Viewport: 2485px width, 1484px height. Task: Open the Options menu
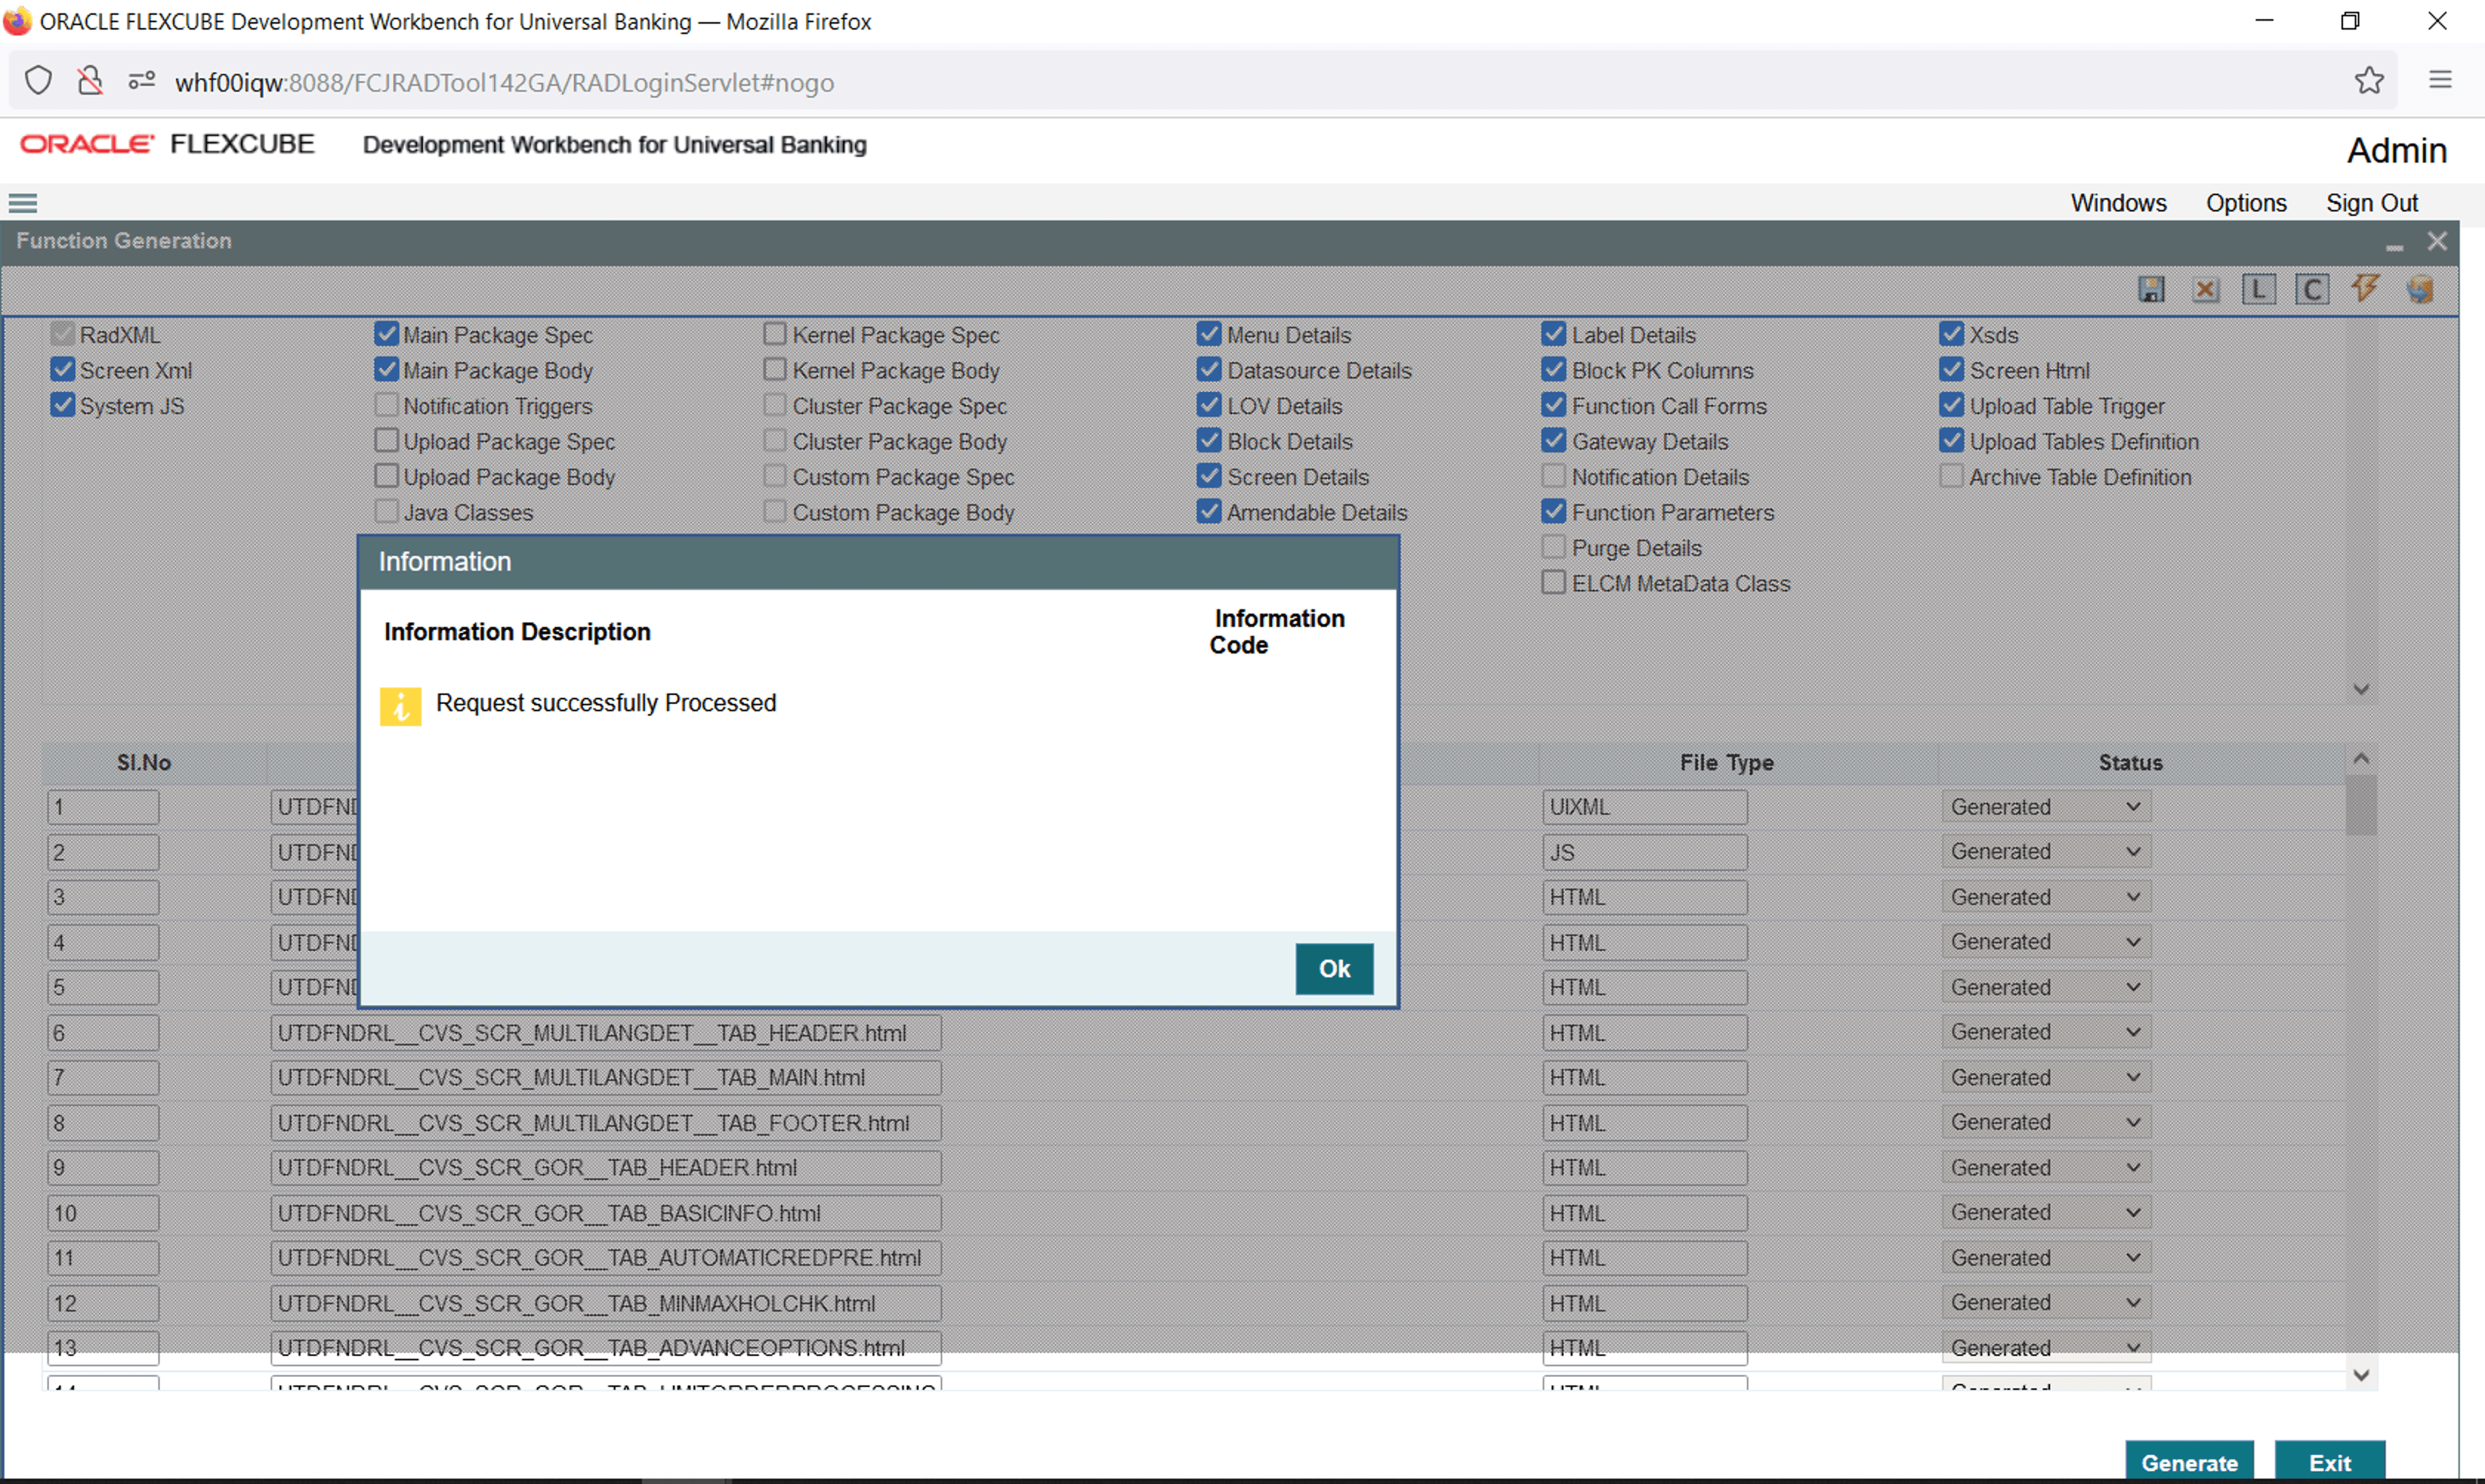[2245, 203]
